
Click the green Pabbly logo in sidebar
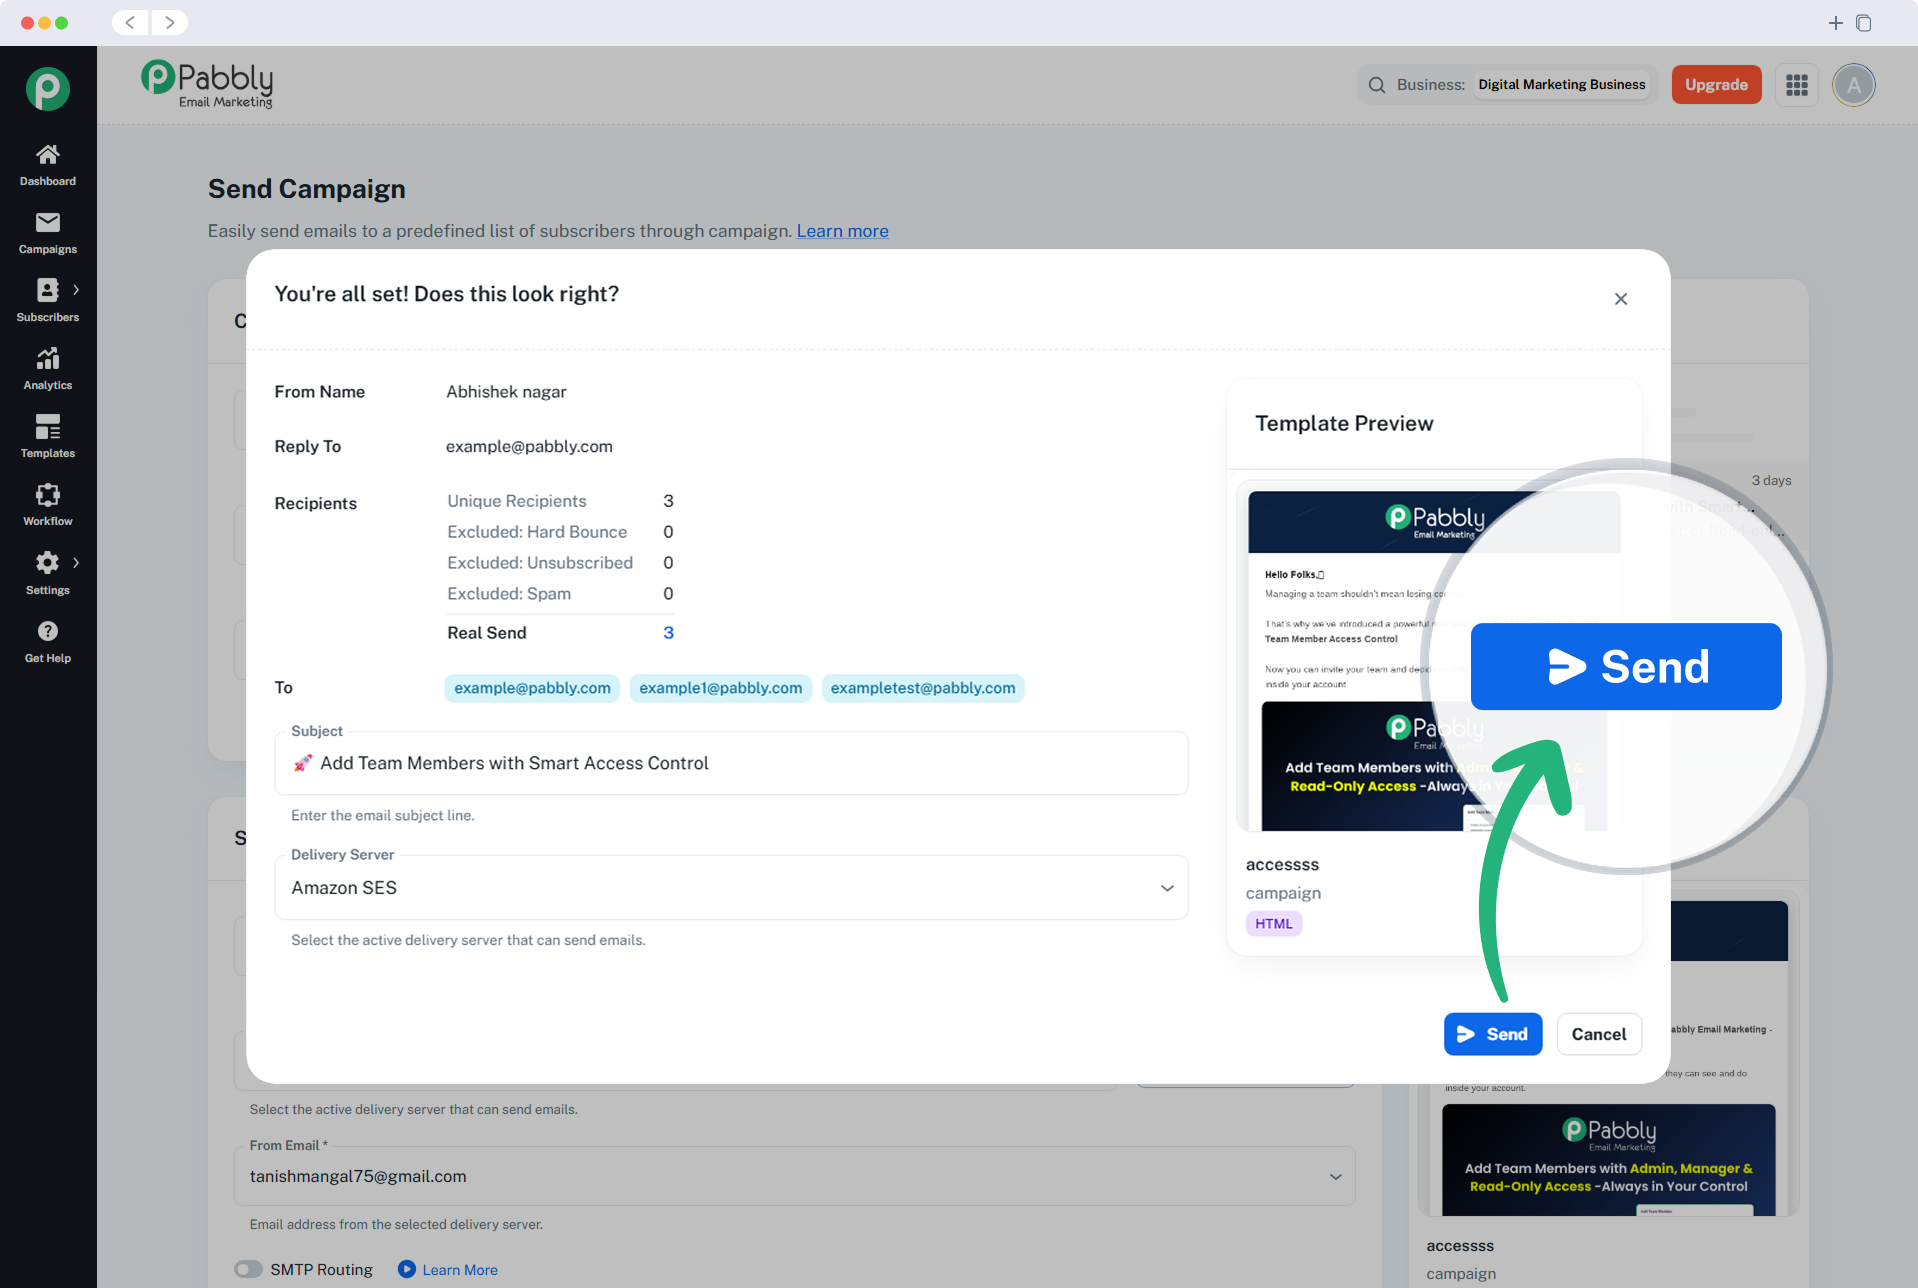pyautogui.click(x=48, y=89)
